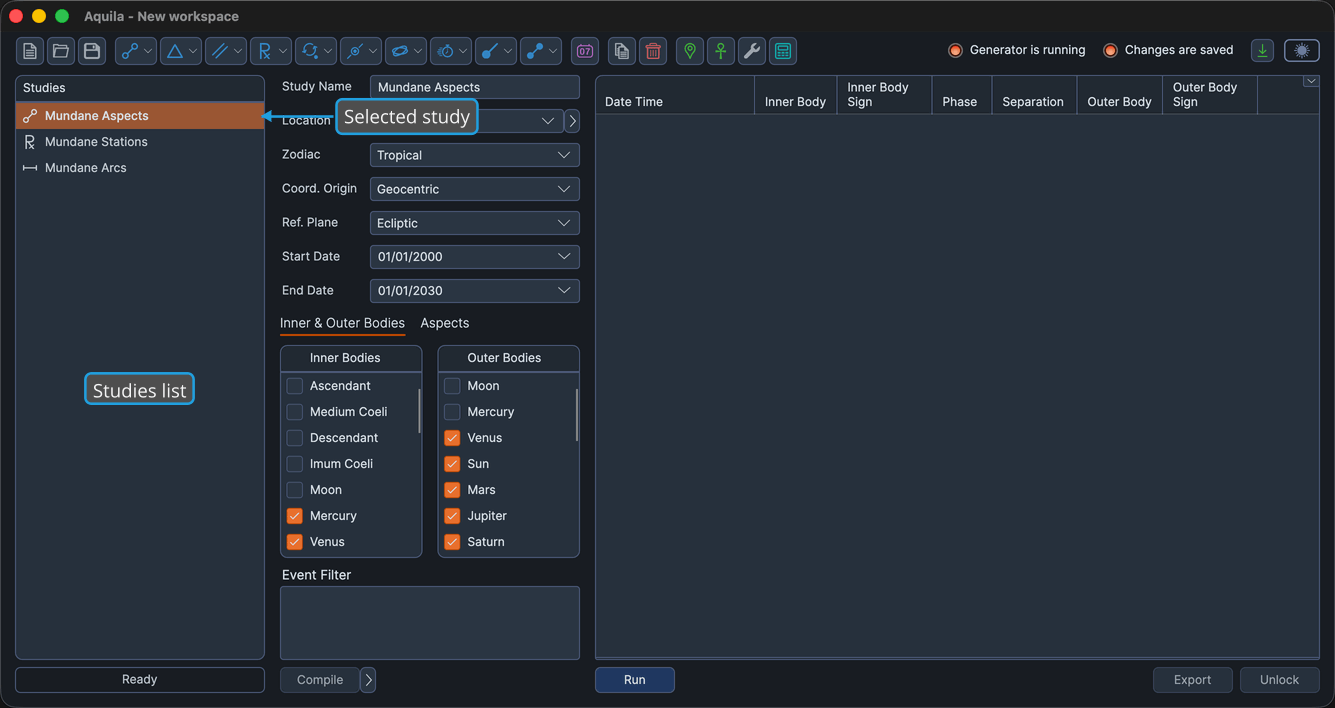The width and height of the screenshot is (1335, 708).
Task: Click the Compile button
Action: point(320,680)
